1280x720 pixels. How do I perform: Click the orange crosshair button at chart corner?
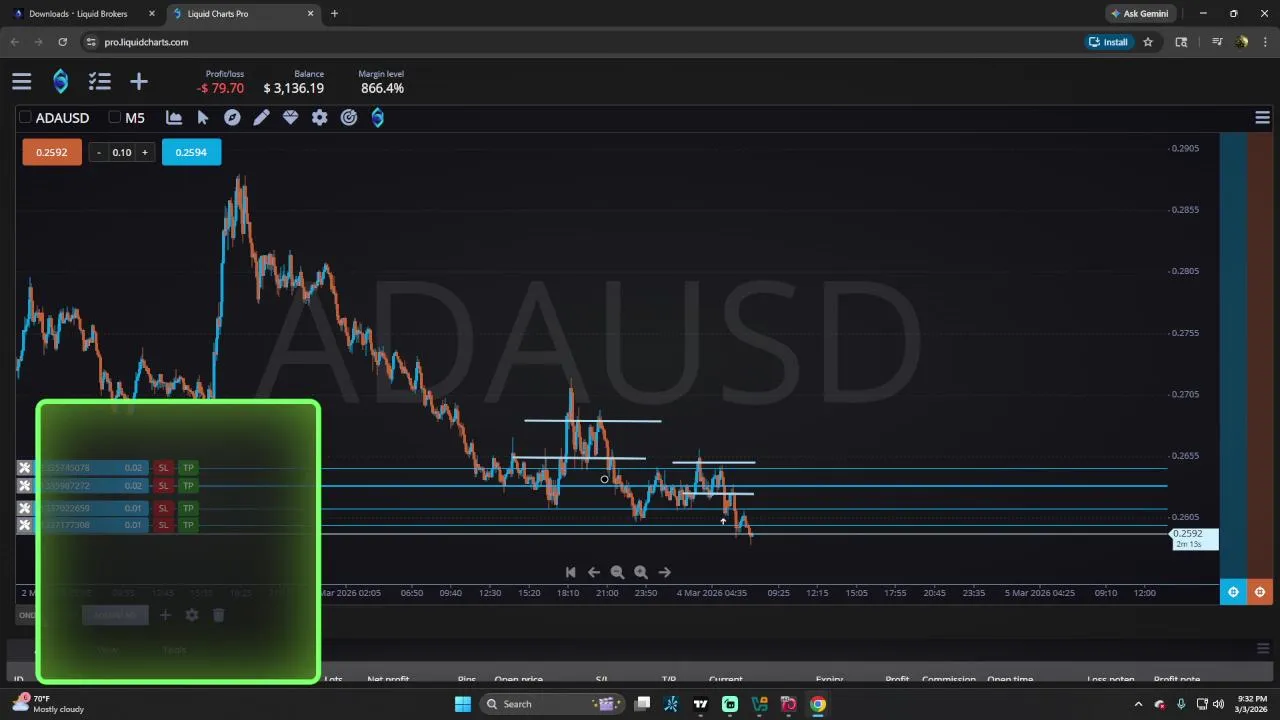[1259, 592]
